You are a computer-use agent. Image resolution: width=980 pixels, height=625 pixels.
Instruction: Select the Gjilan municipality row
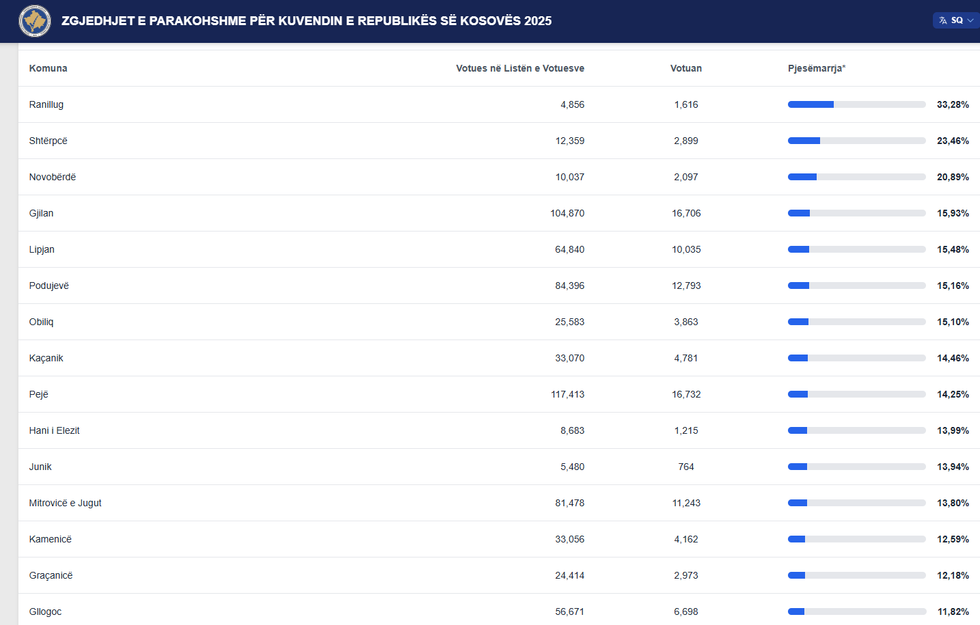coord(42,213)
